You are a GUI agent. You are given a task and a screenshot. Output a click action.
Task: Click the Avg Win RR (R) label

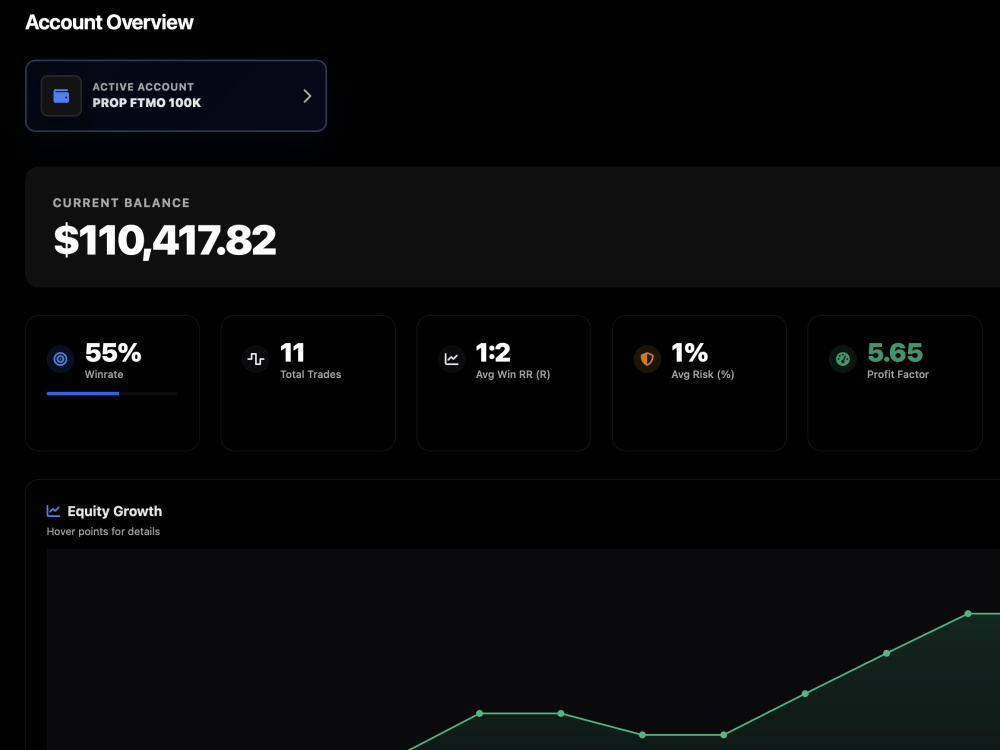(513, 374)
